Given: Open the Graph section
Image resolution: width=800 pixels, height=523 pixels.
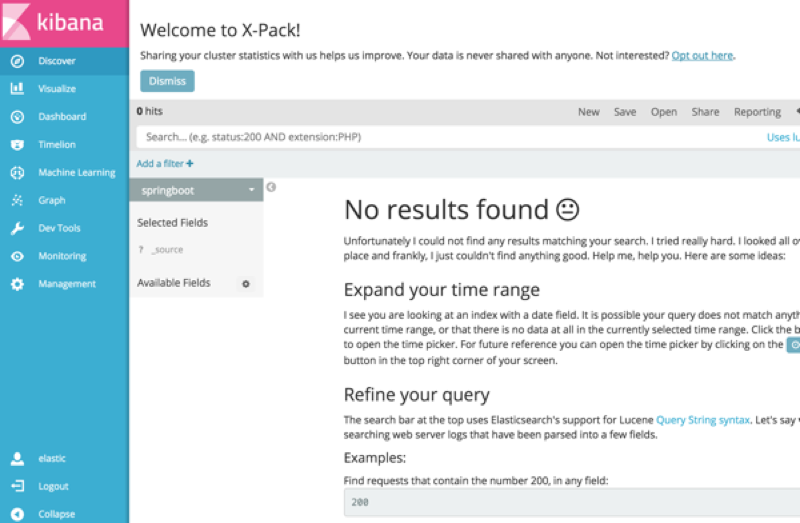Looking at the screenshot, I should (52, 201).
